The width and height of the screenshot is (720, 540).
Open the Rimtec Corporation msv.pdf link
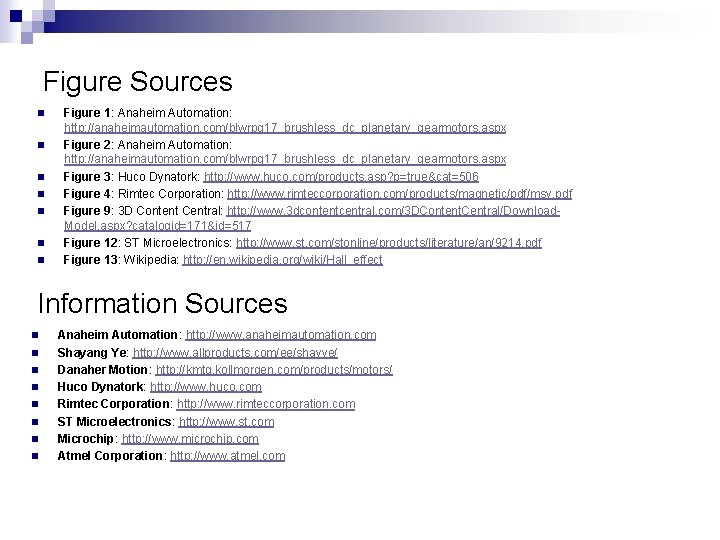[399, 194]
